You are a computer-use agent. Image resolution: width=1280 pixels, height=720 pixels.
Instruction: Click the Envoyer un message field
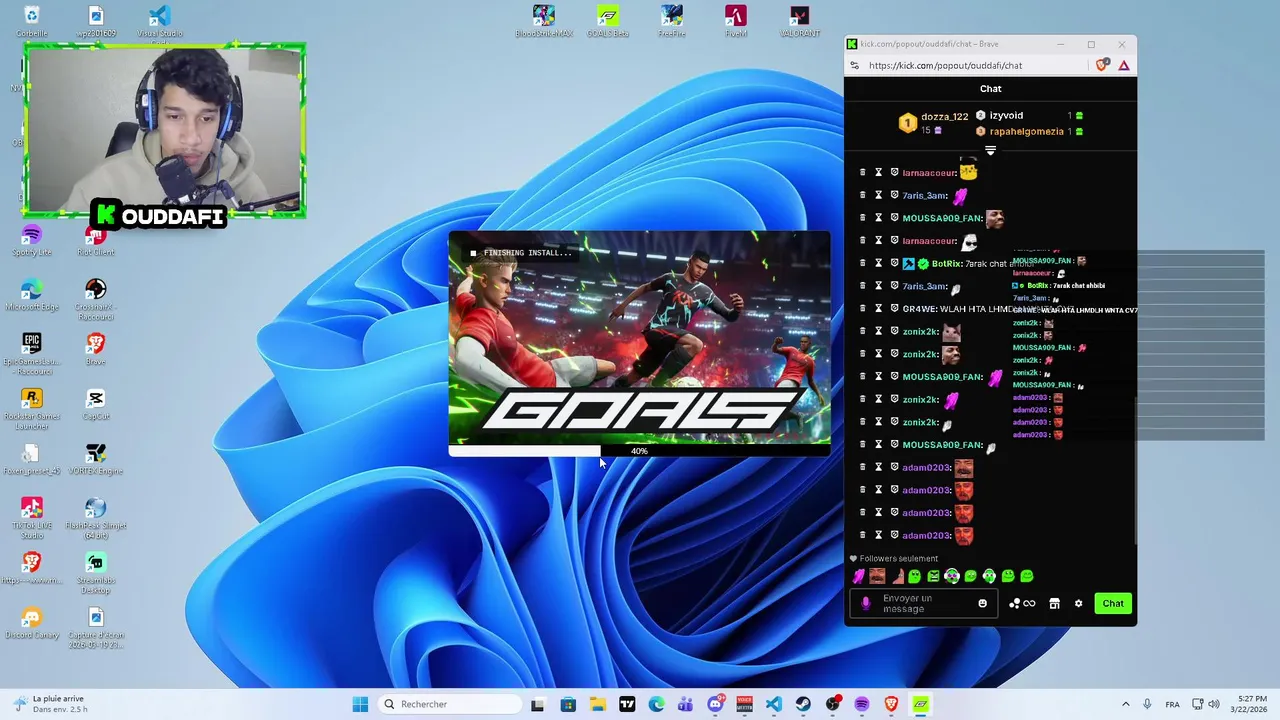(924, 603)
